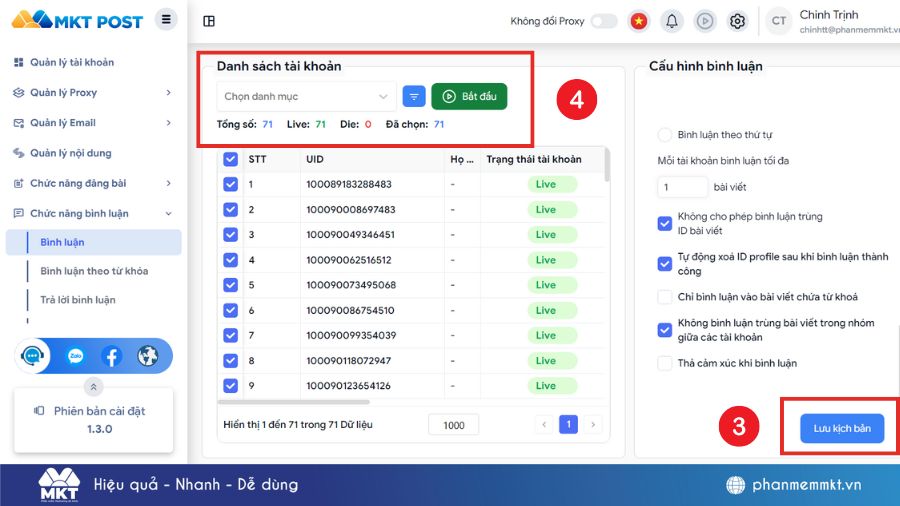This screenshot has height=506, width=900.
Task: Select Bình luận theo từ khóa item
Action: point(94,271)
